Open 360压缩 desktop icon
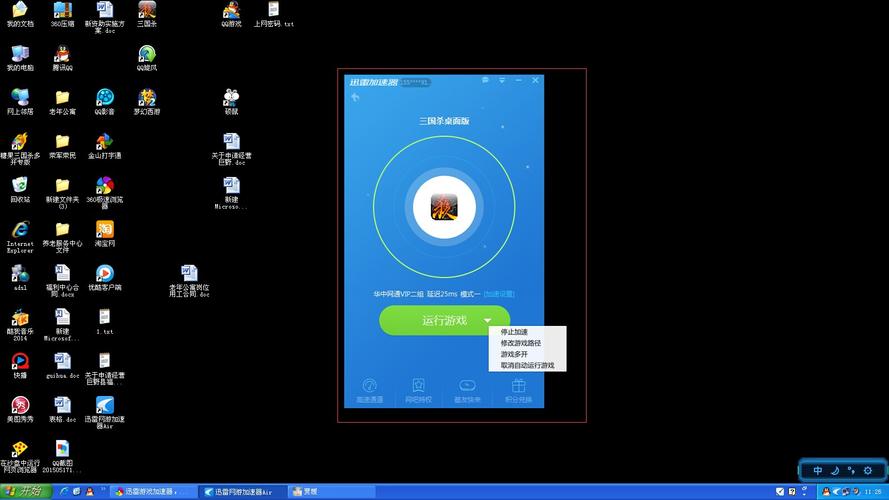The image size is (889, 500). click(62, 14)
